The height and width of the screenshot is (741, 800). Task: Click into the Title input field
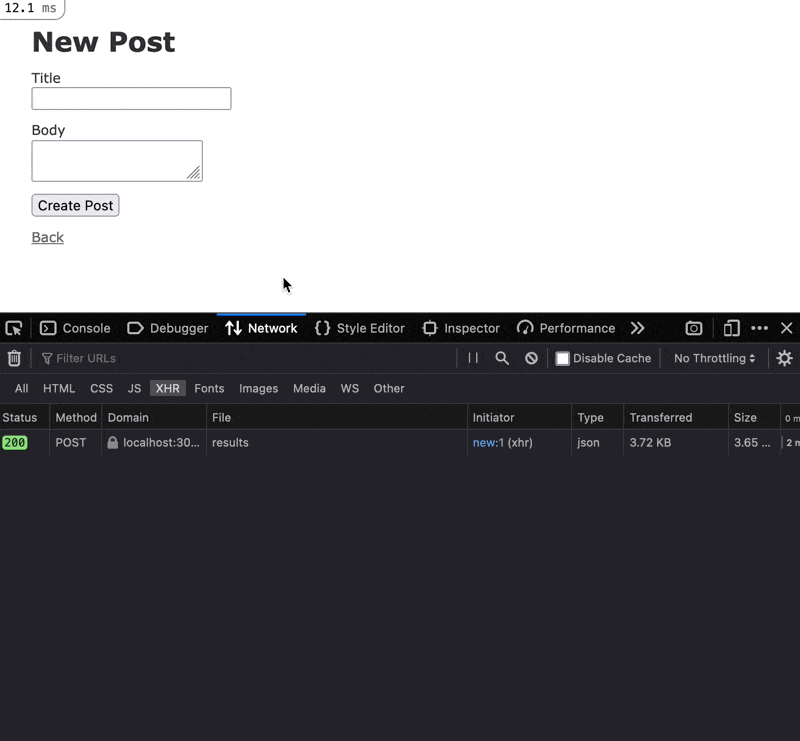coord(131,98)
